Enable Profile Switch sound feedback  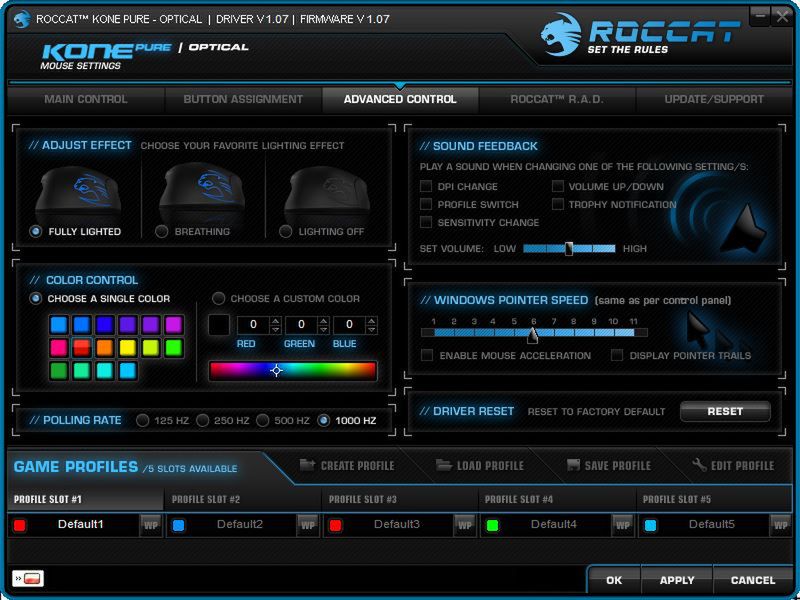tap(426, 204)
